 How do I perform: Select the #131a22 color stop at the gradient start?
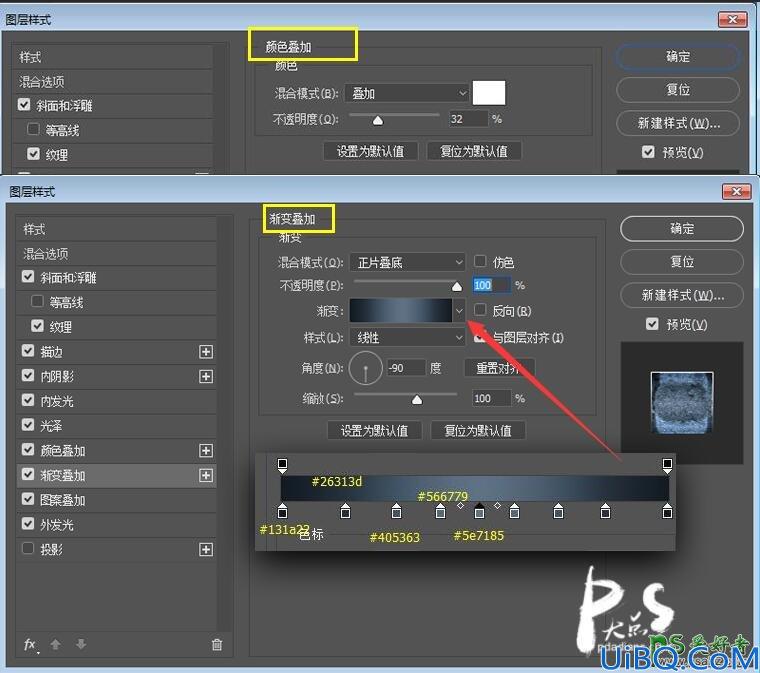283,511
